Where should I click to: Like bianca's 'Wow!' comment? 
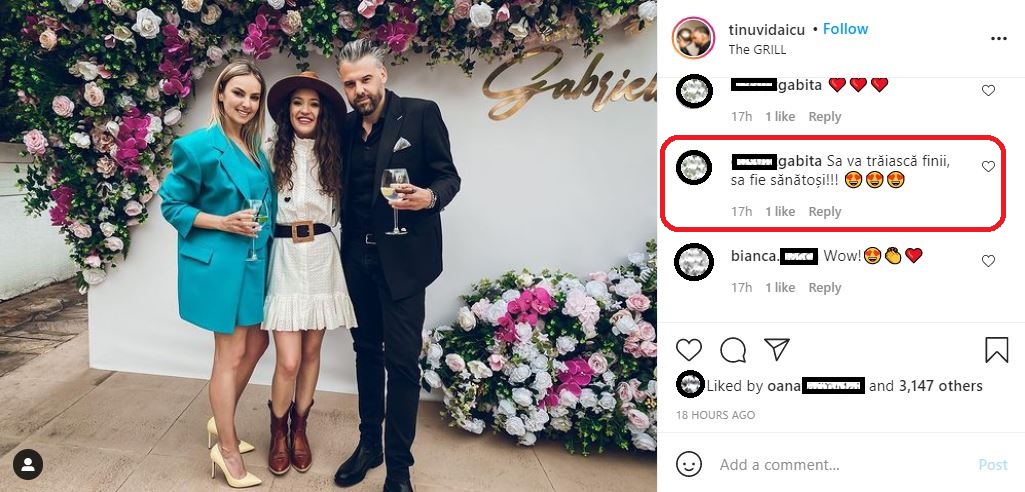coord(988,261)
